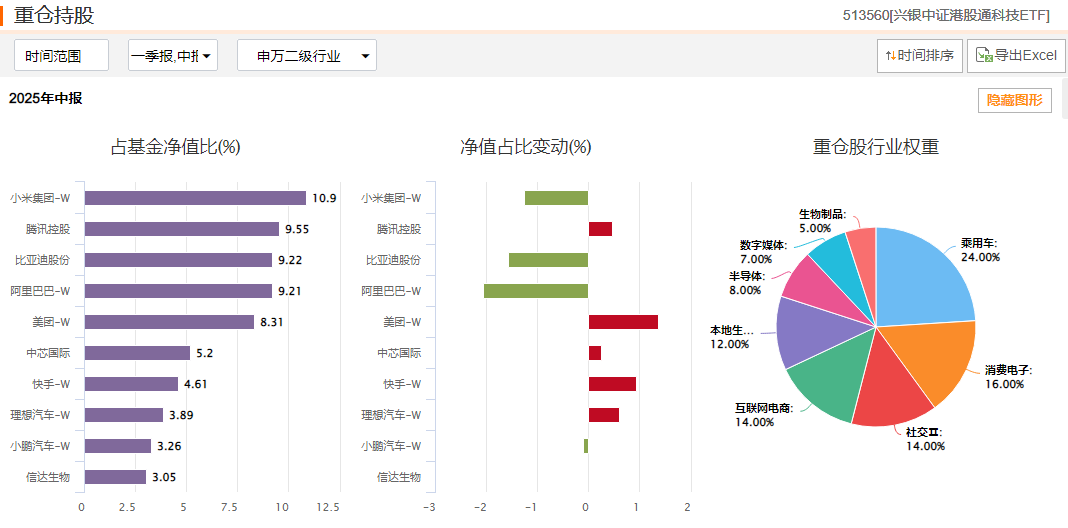This screenshot has height=528, width=1068.
Task: Click the red 腾讯控股 change bar
Action: (601, 229)
